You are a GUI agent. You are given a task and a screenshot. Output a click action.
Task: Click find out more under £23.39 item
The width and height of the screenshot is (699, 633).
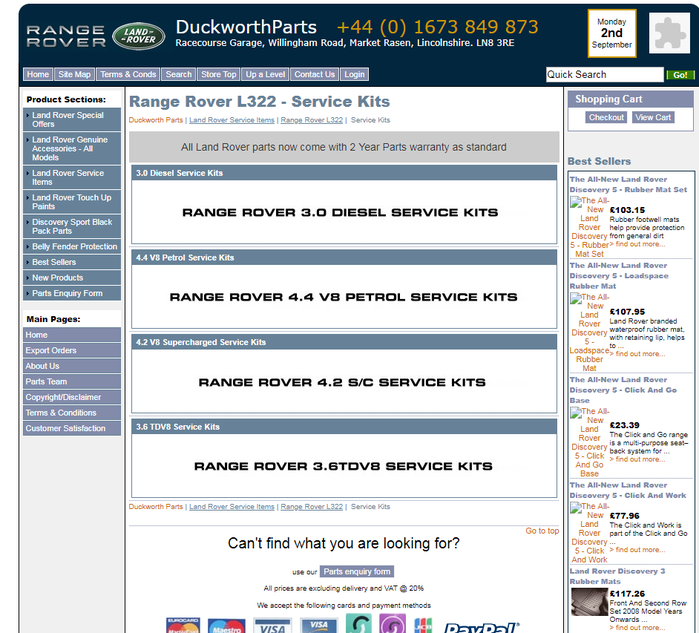(x=637, y=459)
